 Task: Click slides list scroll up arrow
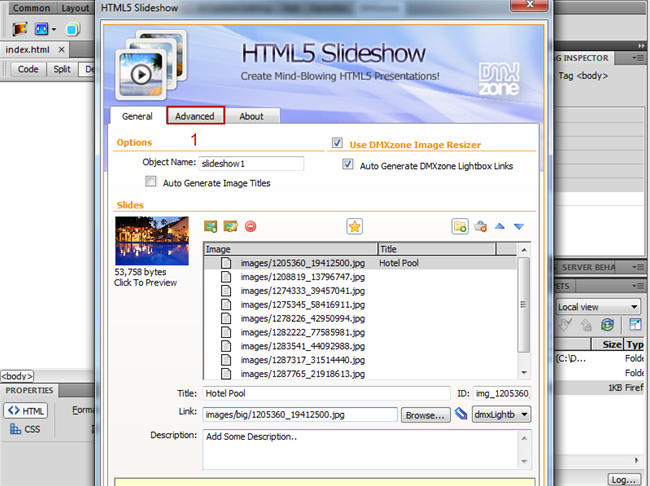[x=524, y=250]
